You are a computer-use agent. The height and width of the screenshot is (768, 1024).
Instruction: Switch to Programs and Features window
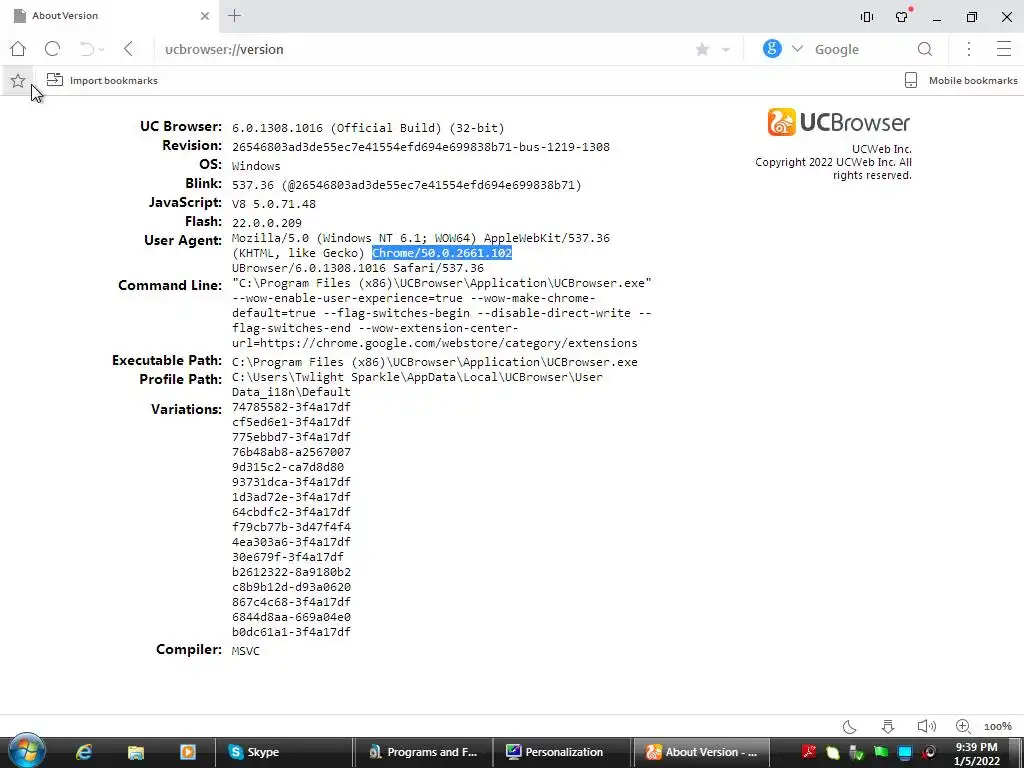tap(423, 752)
